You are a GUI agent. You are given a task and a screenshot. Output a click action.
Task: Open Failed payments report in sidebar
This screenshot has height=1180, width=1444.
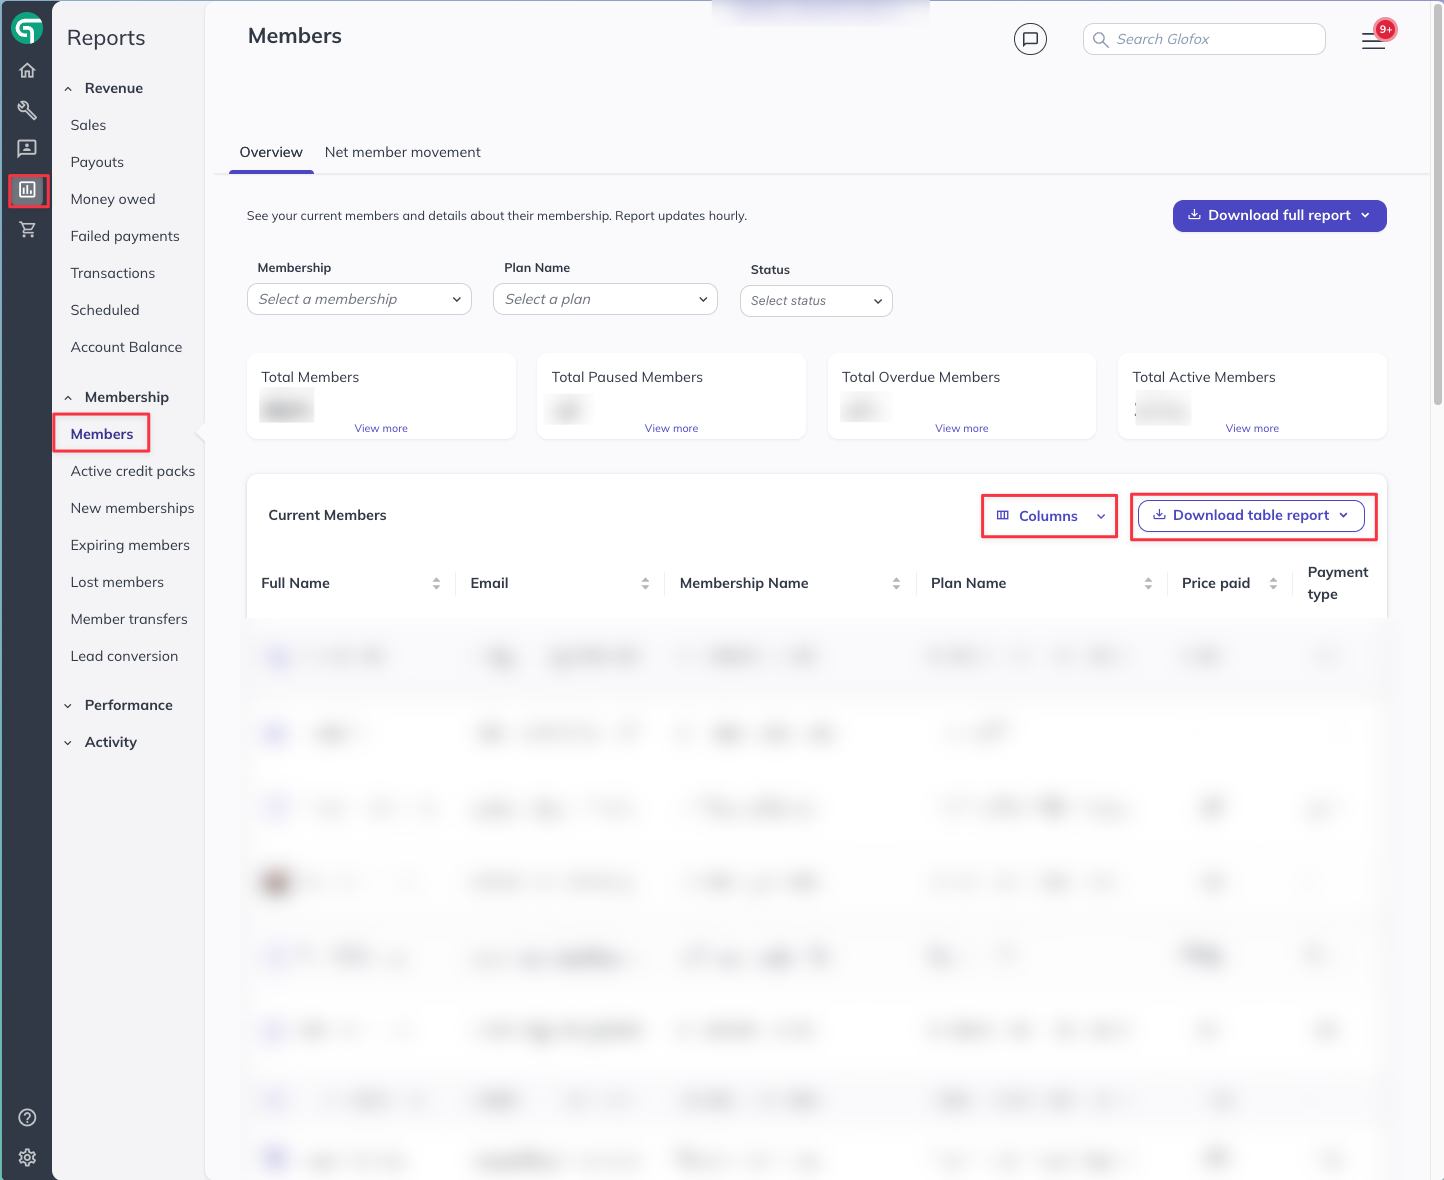(125, 236)
